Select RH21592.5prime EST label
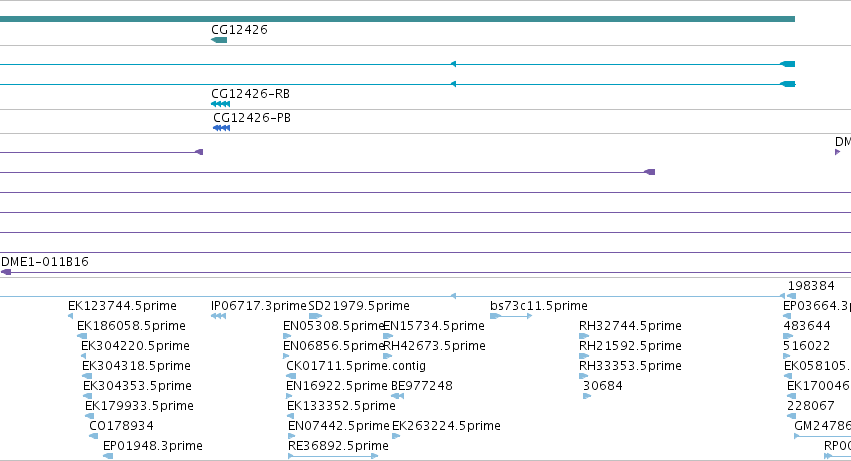This screenshot has width=851, height=461. pyautogui.click(x=630, y=346)
